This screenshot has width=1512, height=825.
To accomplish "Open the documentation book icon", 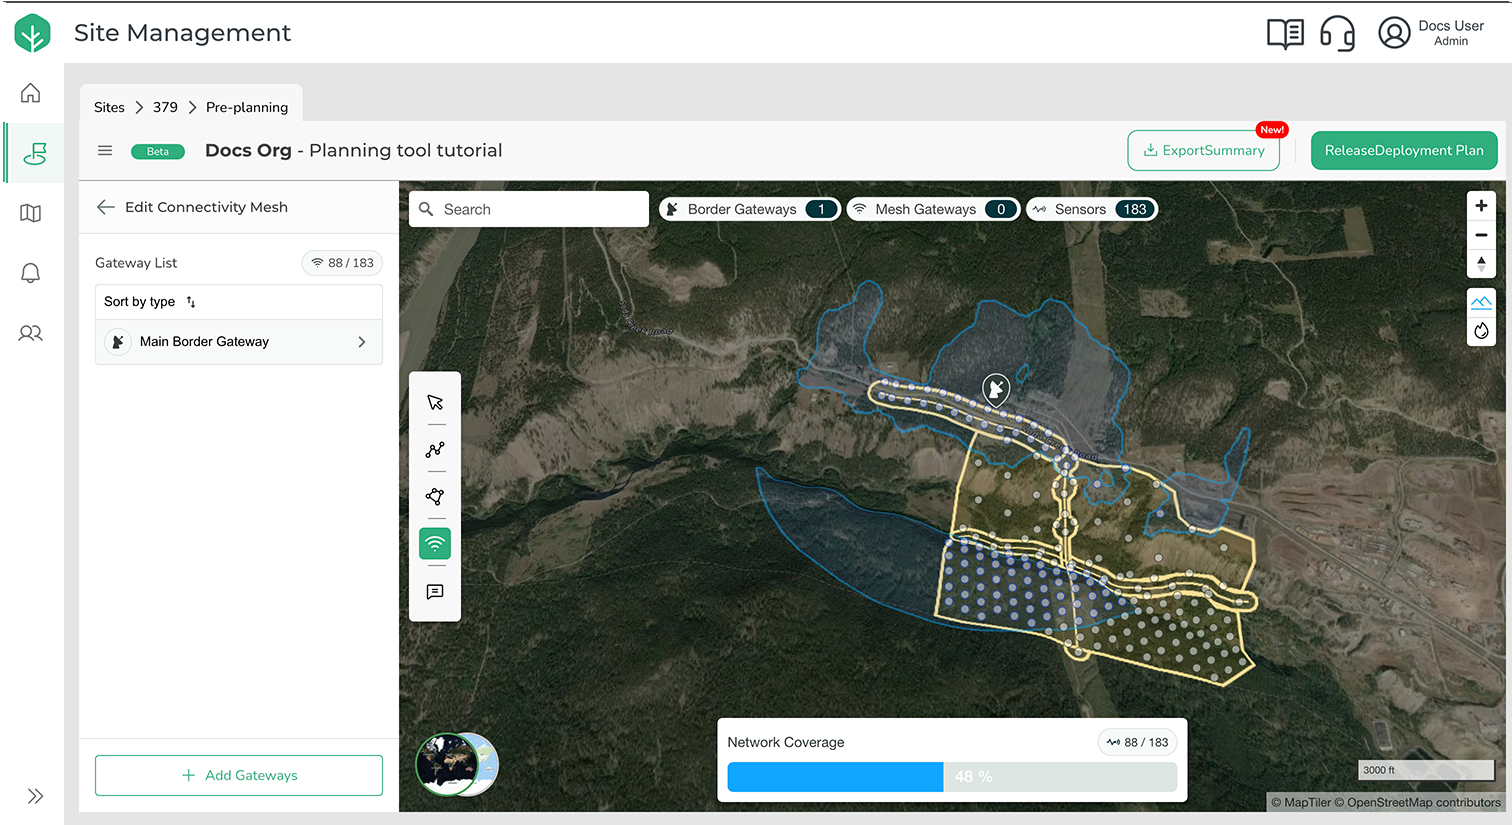I will (1285, 33).
